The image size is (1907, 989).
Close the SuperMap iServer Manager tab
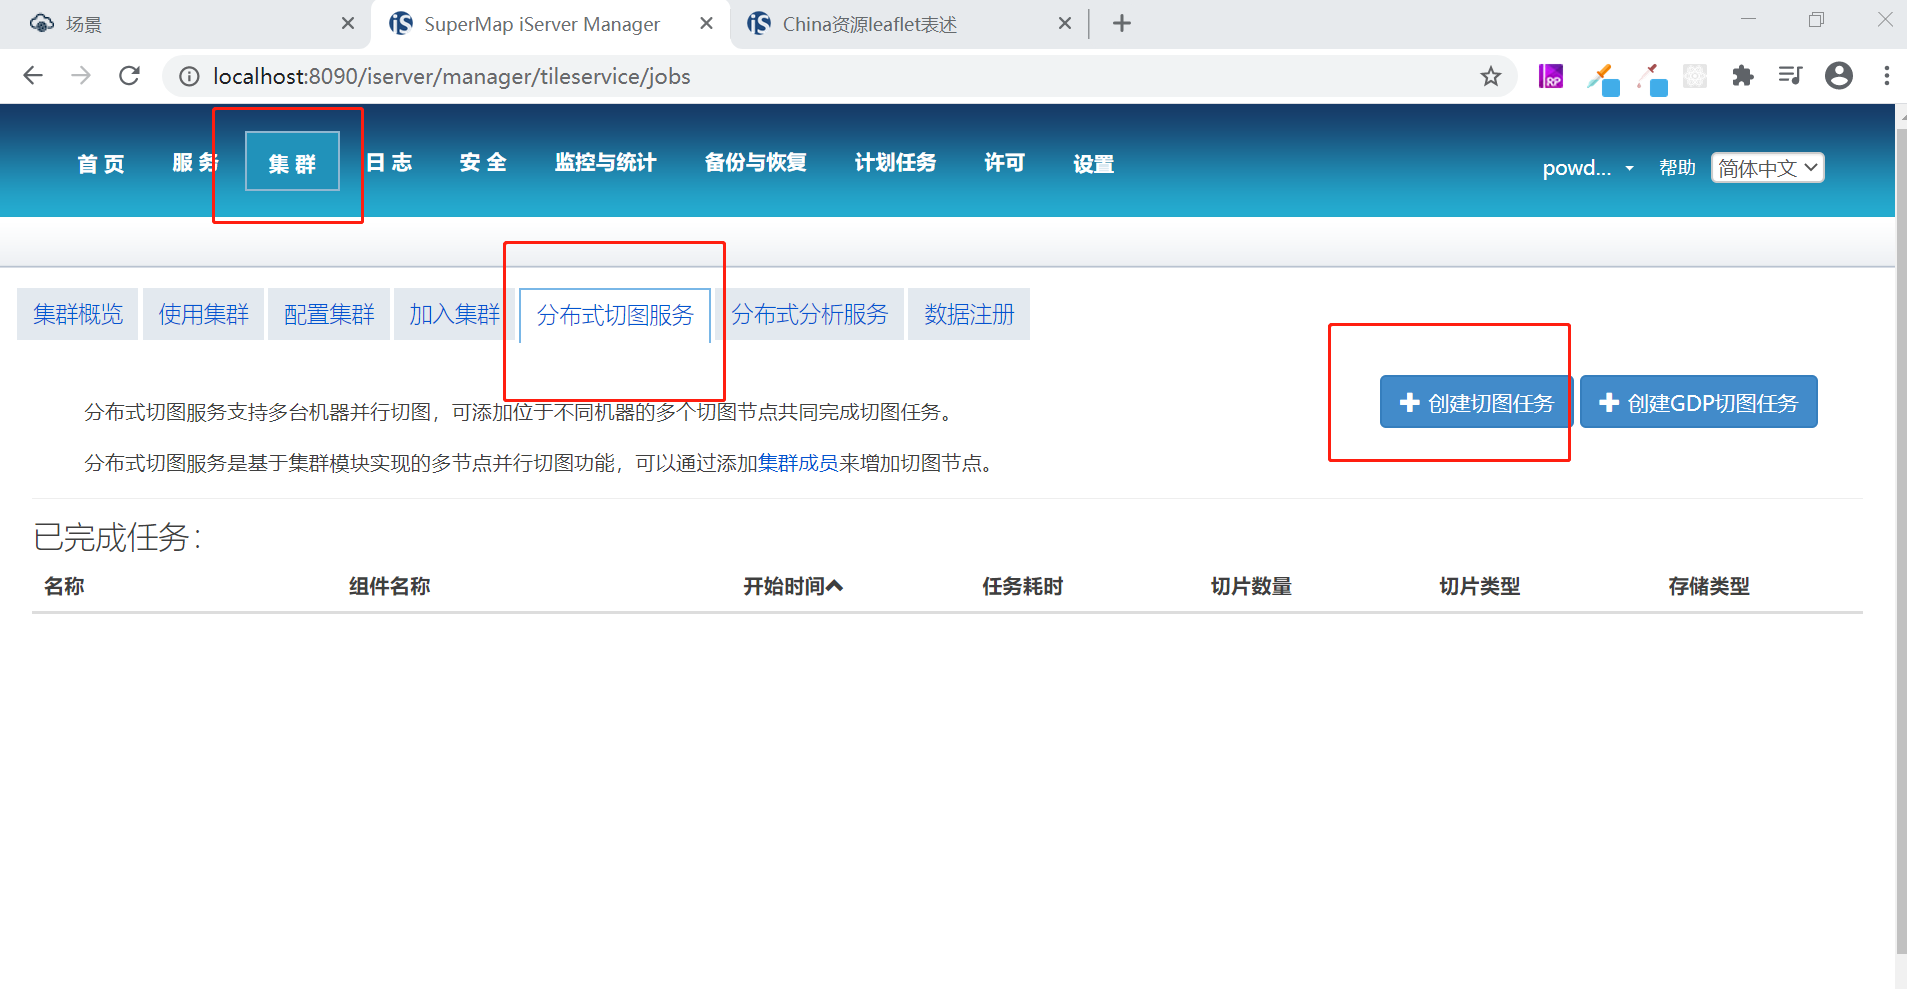[x=706, y=23]
